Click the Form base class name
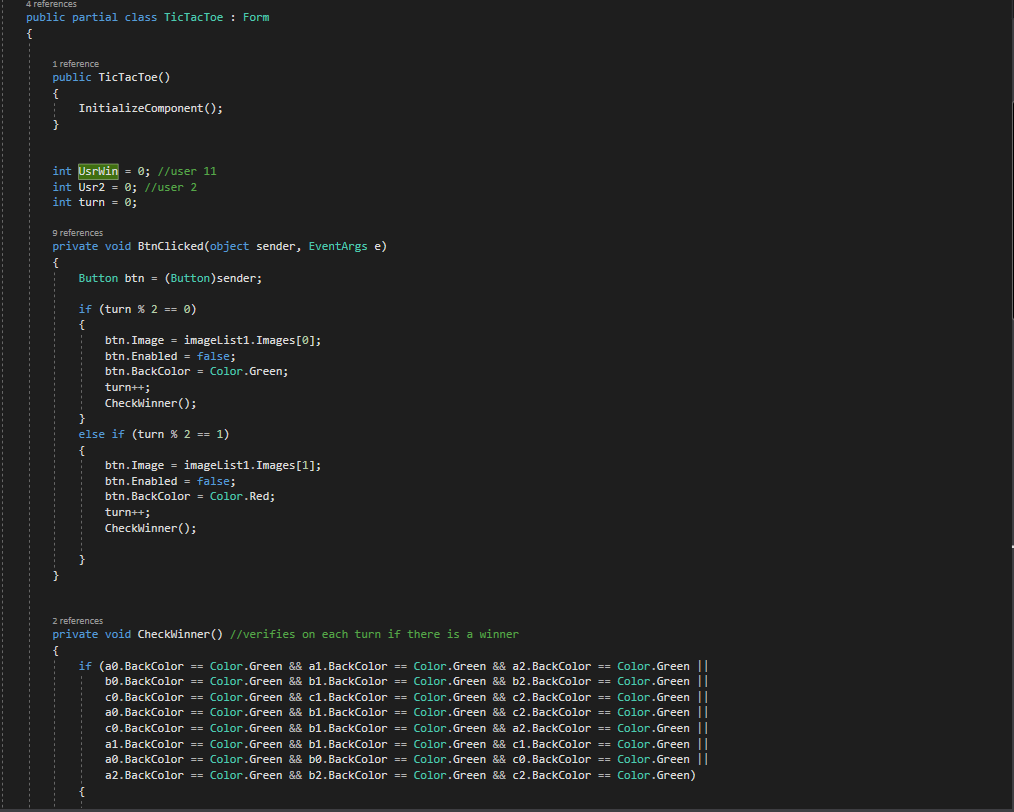Screen dimensions: 1014x812 tap(256, 17)
